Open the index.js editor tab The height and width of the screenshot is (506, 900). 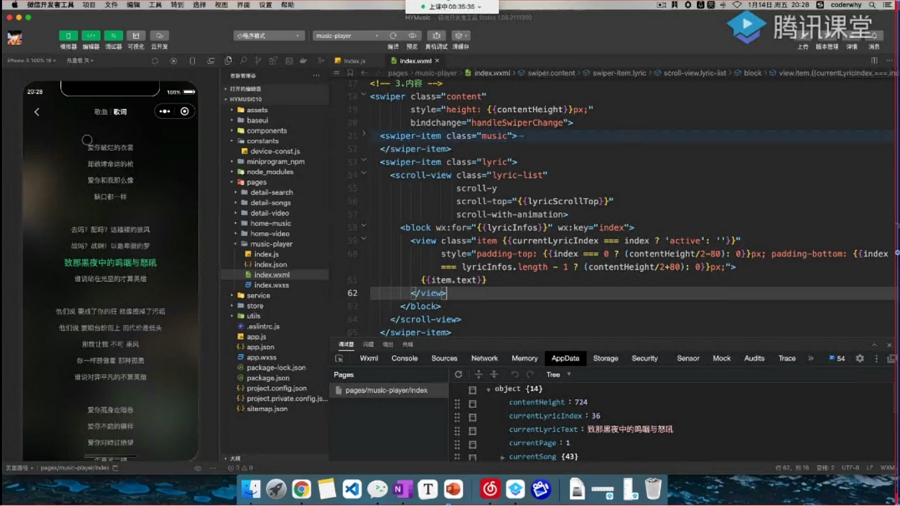(355, 61)
